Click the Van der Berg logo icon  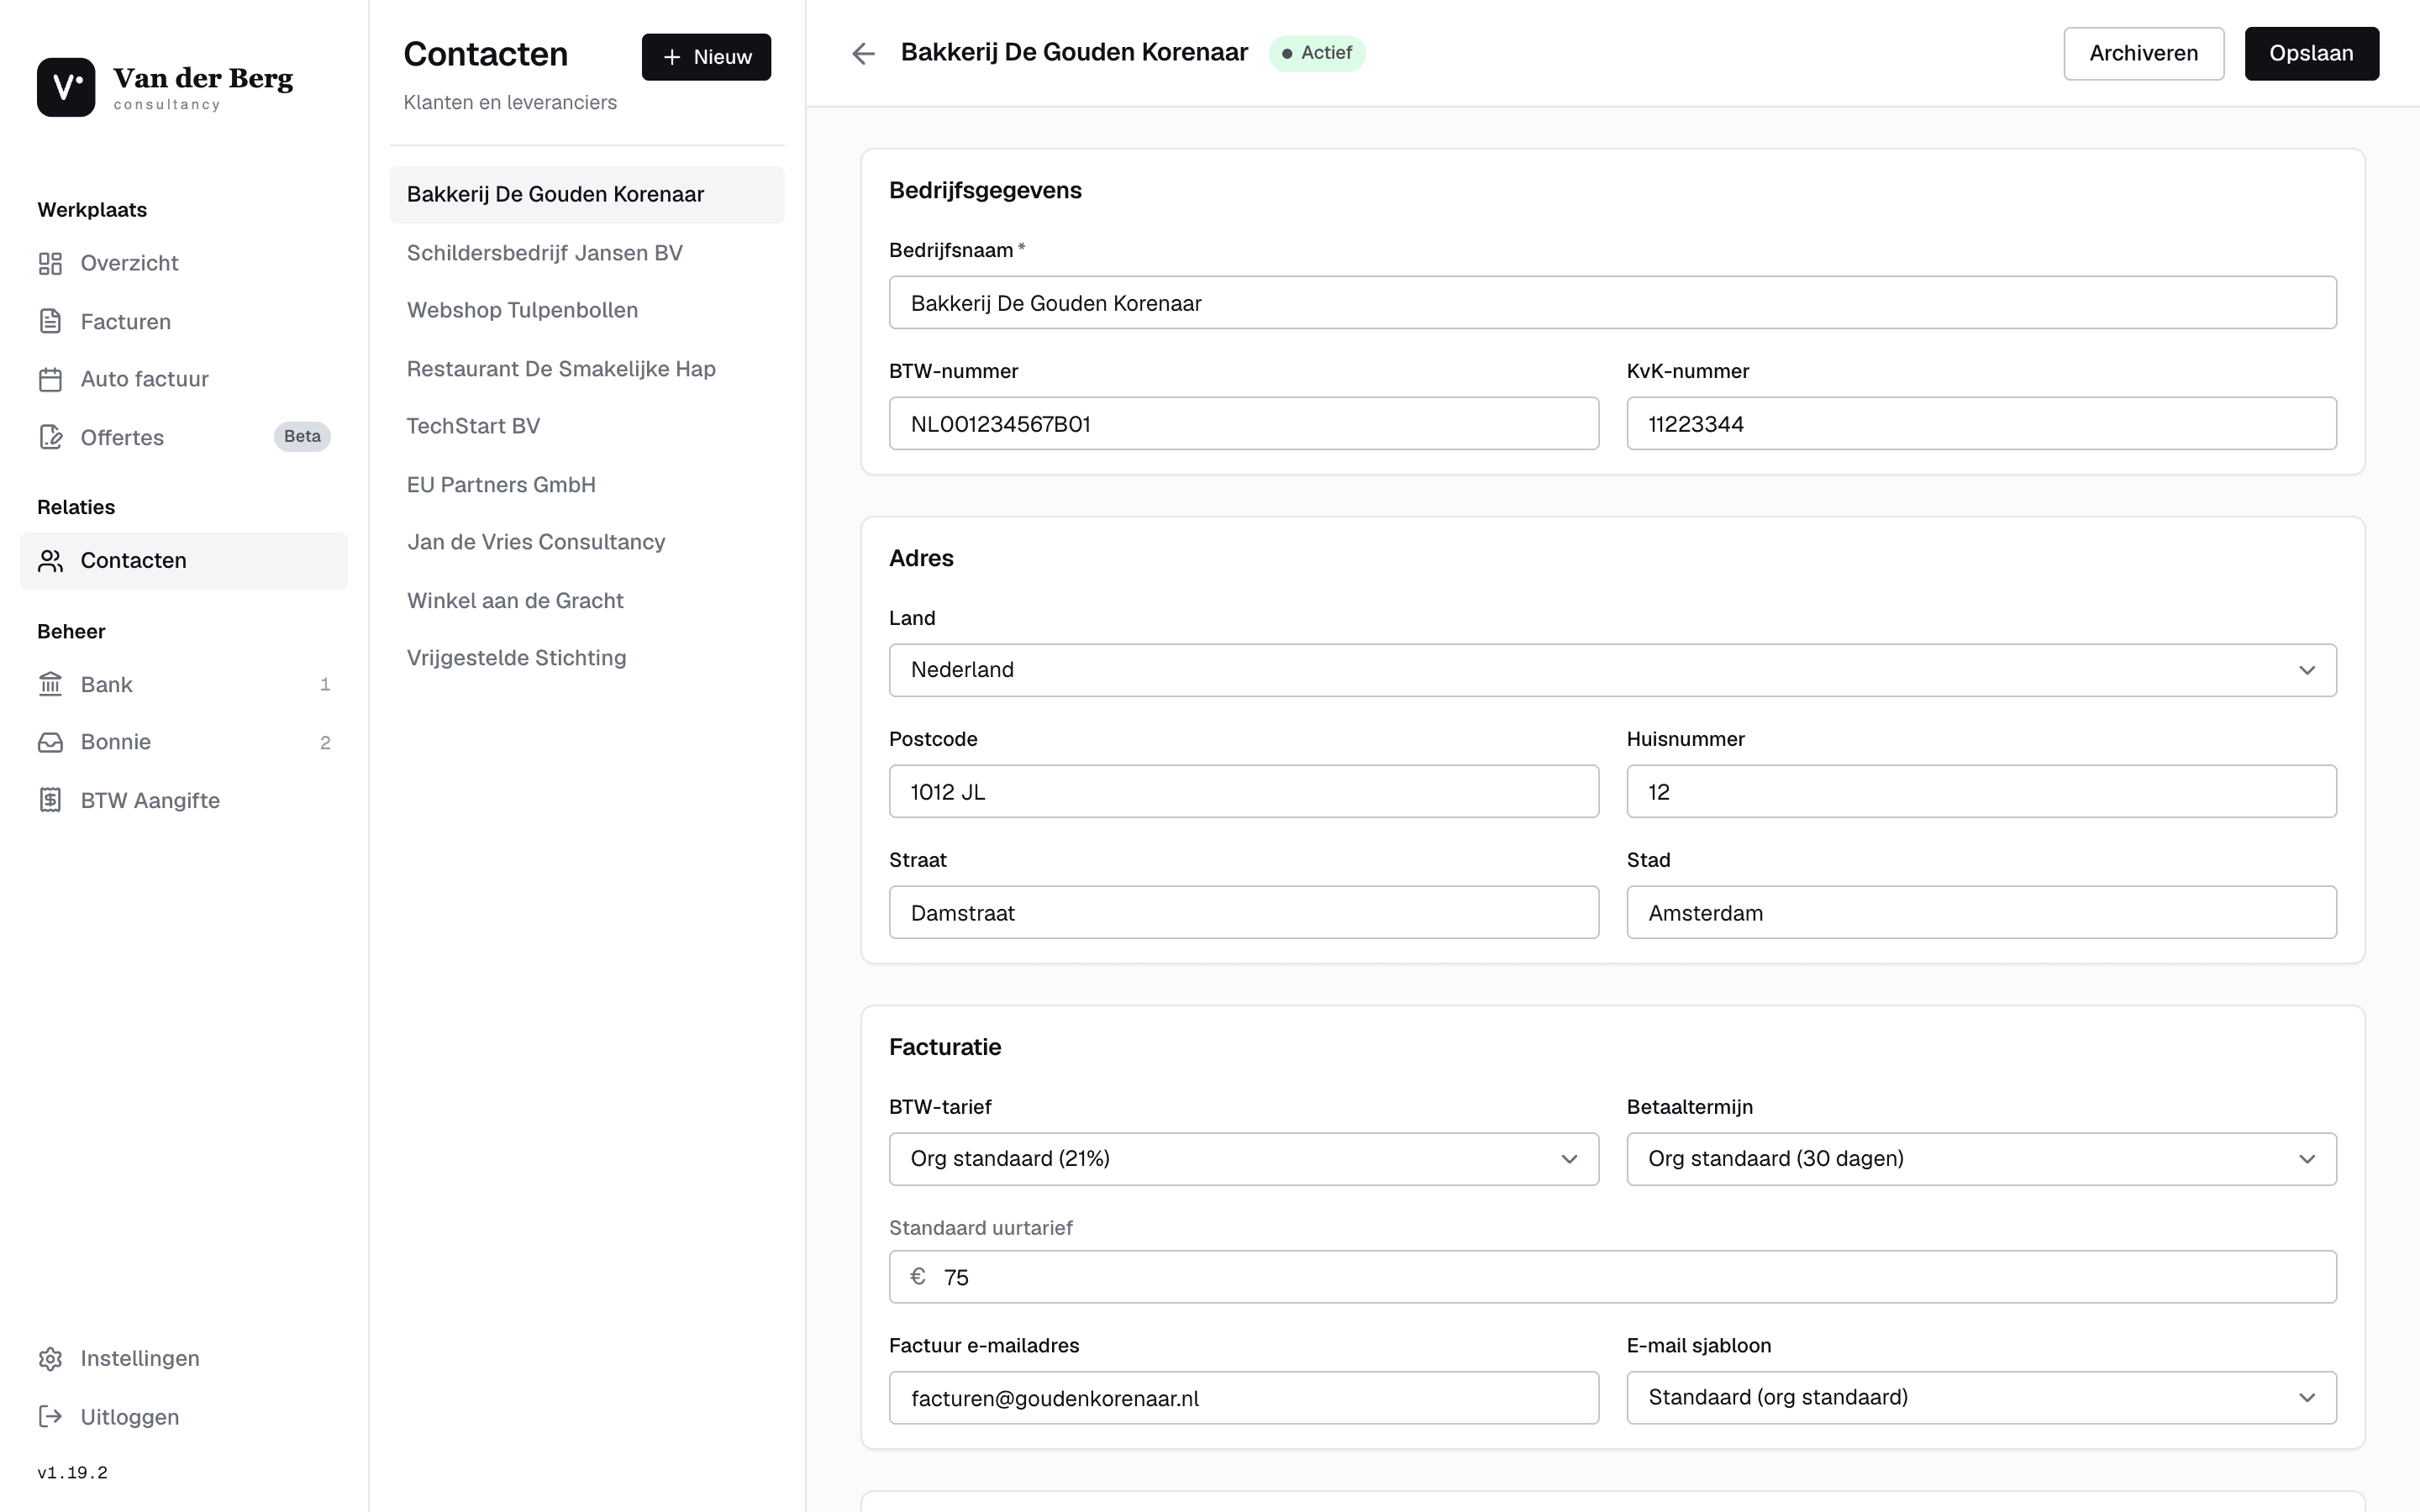[66, 87]
